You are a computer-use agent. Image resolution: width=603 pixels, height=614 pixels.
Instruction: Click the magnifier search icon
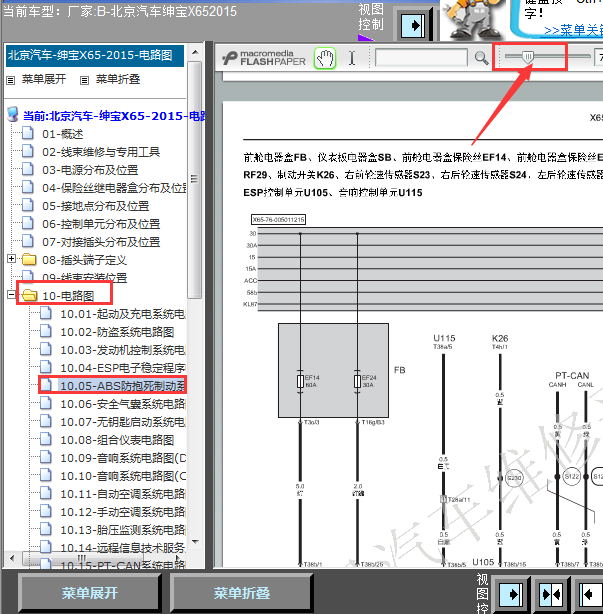pos(481,58)
